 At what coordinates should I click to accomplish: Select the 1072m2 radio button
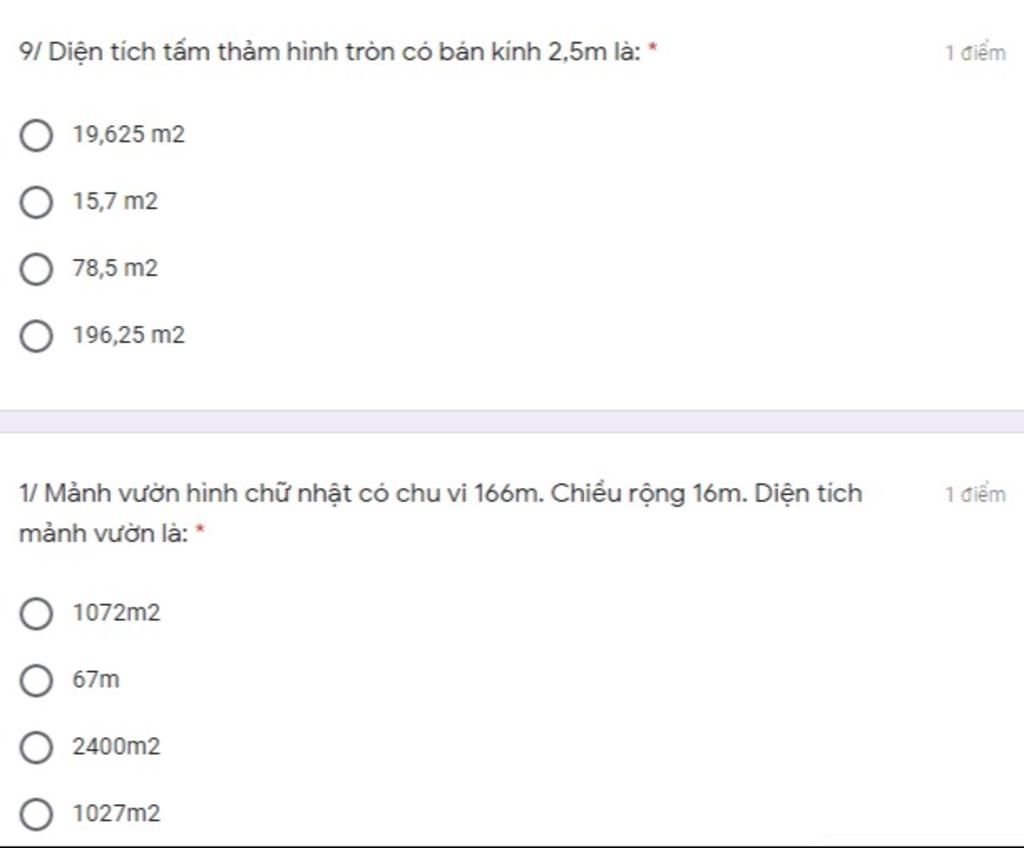tap(36, 613)
